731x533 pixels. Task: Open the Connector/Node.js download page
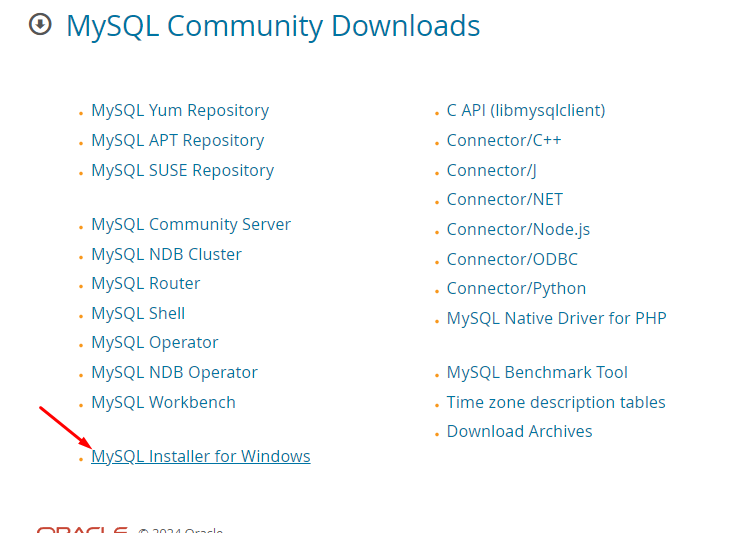point(518,230)
